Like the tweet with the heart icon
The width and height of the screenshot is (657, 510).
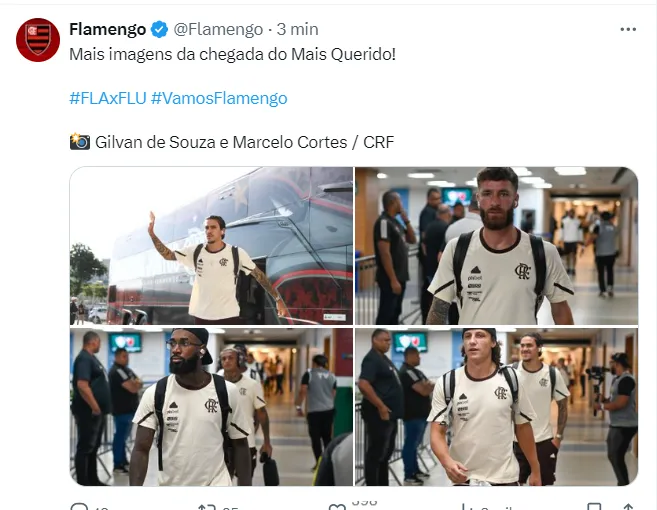[337, 507]
